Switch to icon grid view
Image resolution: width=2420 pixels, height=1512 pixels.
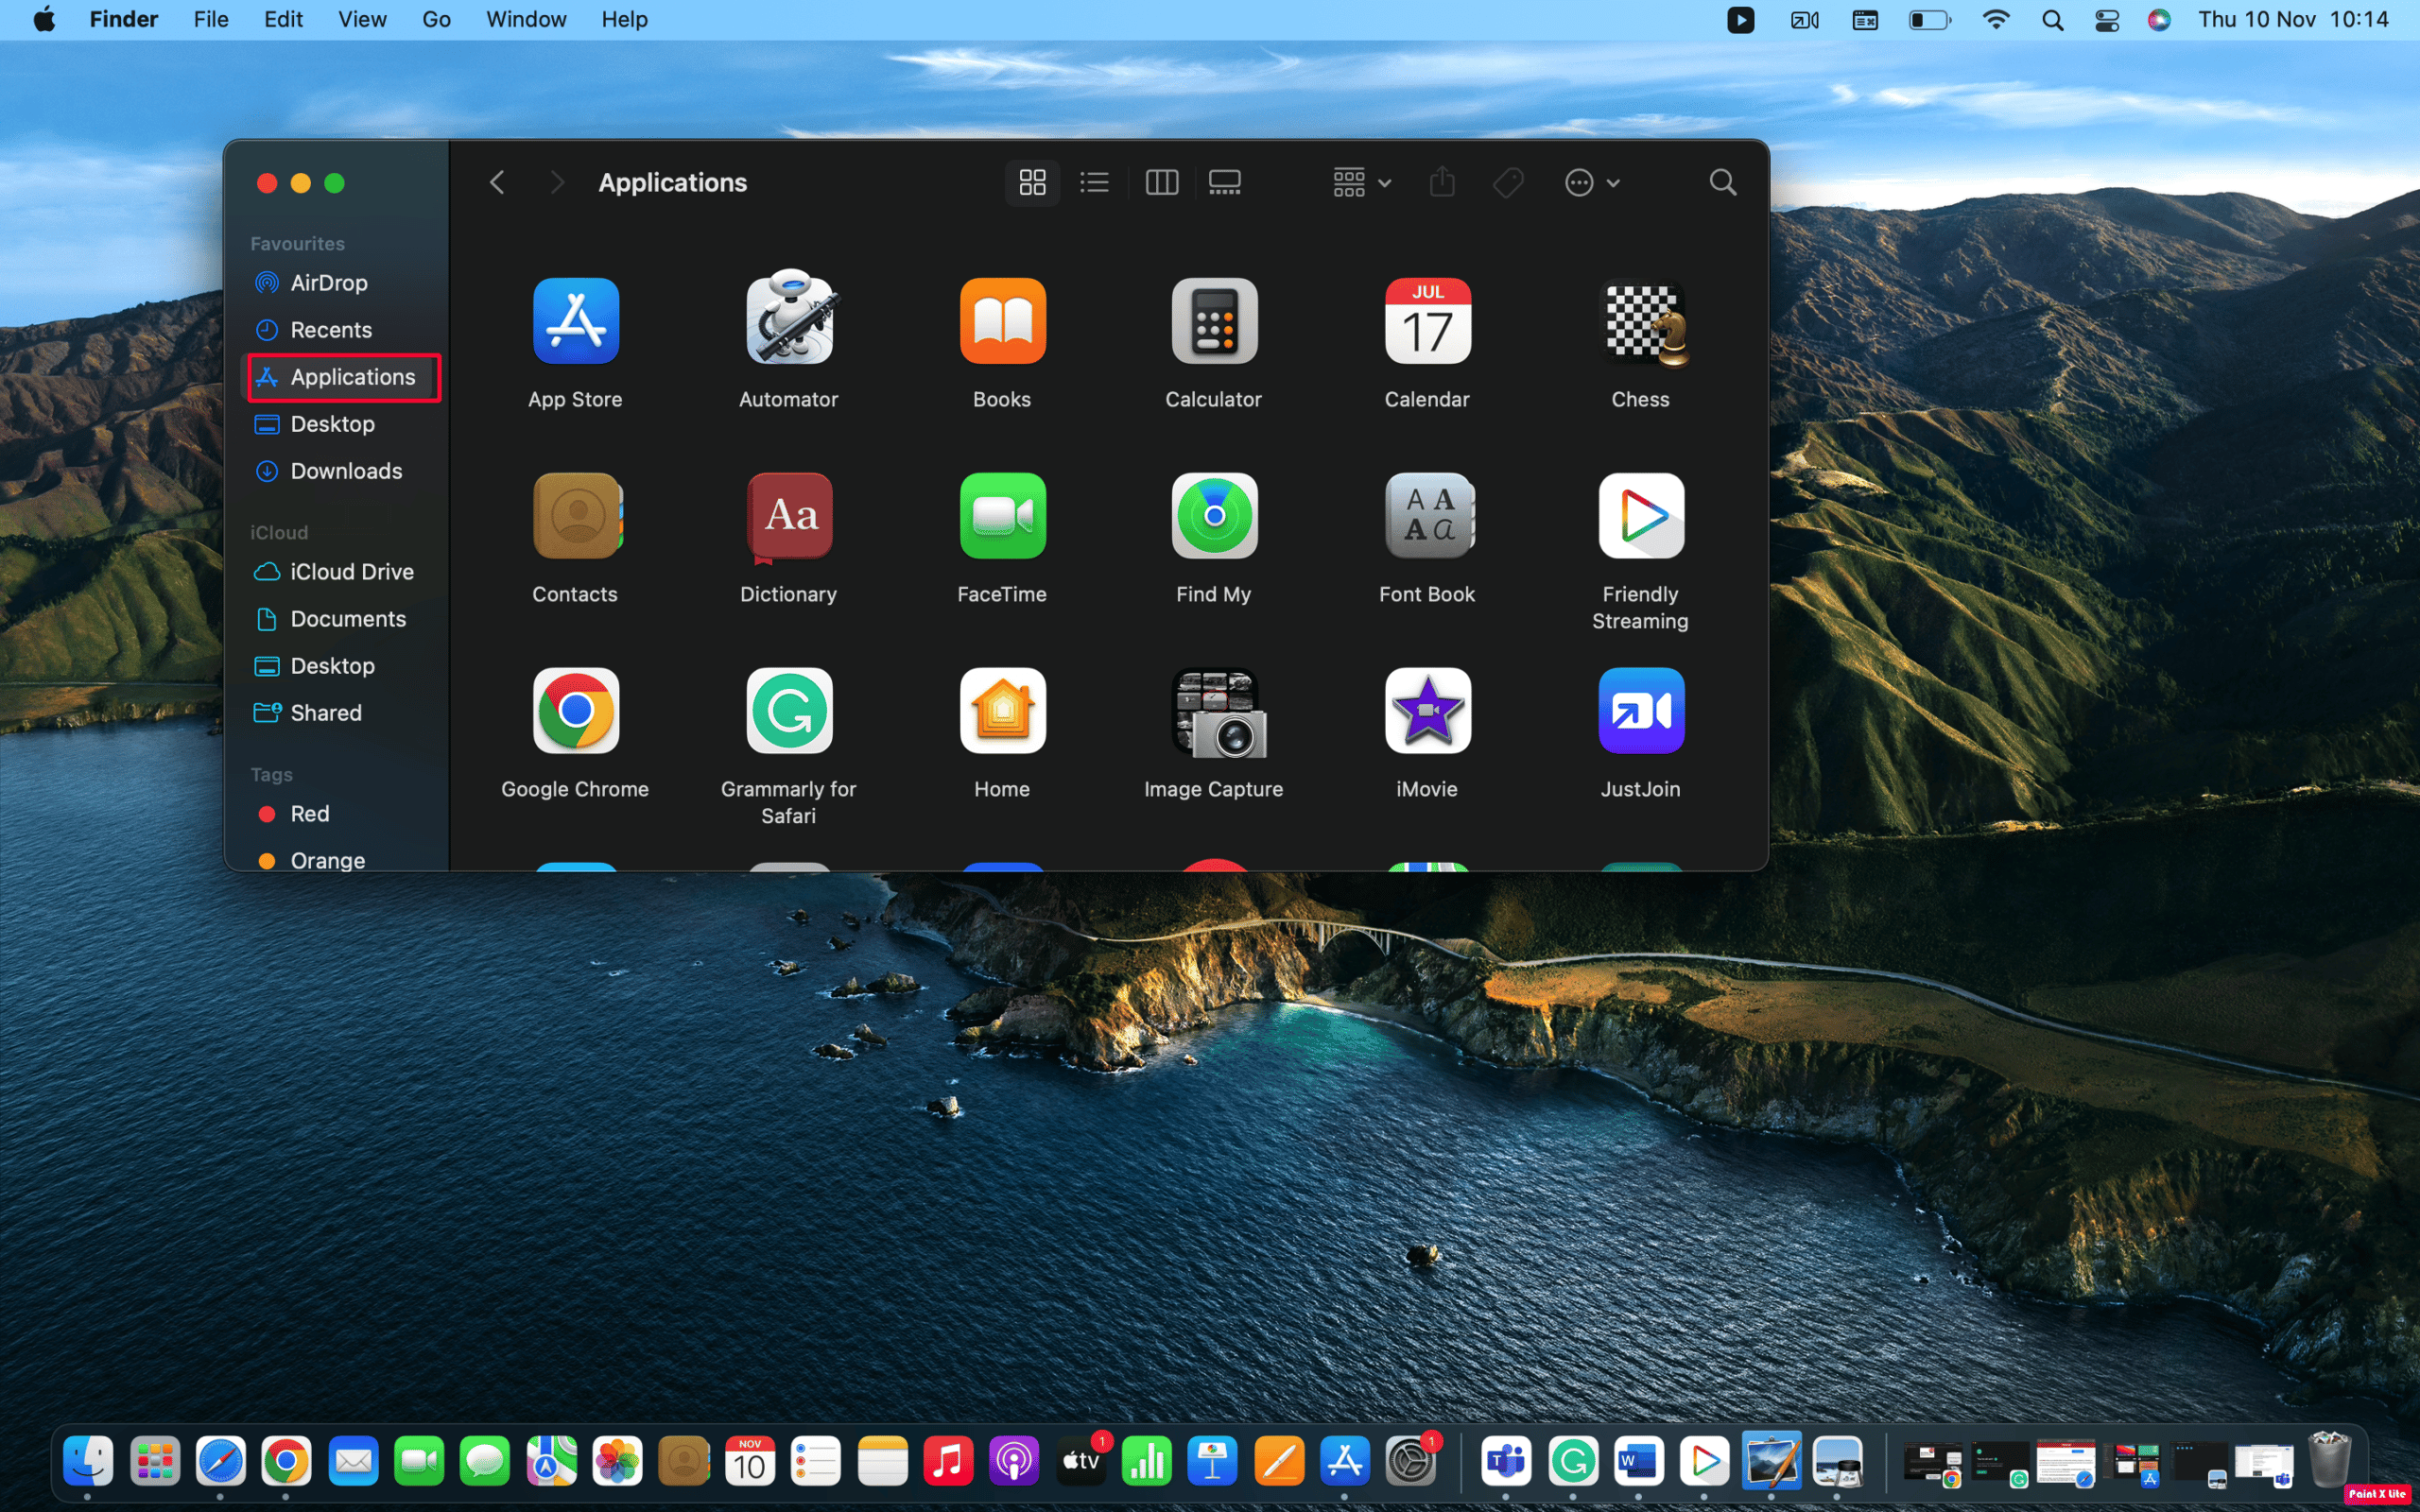click(x=1031, y=181)
